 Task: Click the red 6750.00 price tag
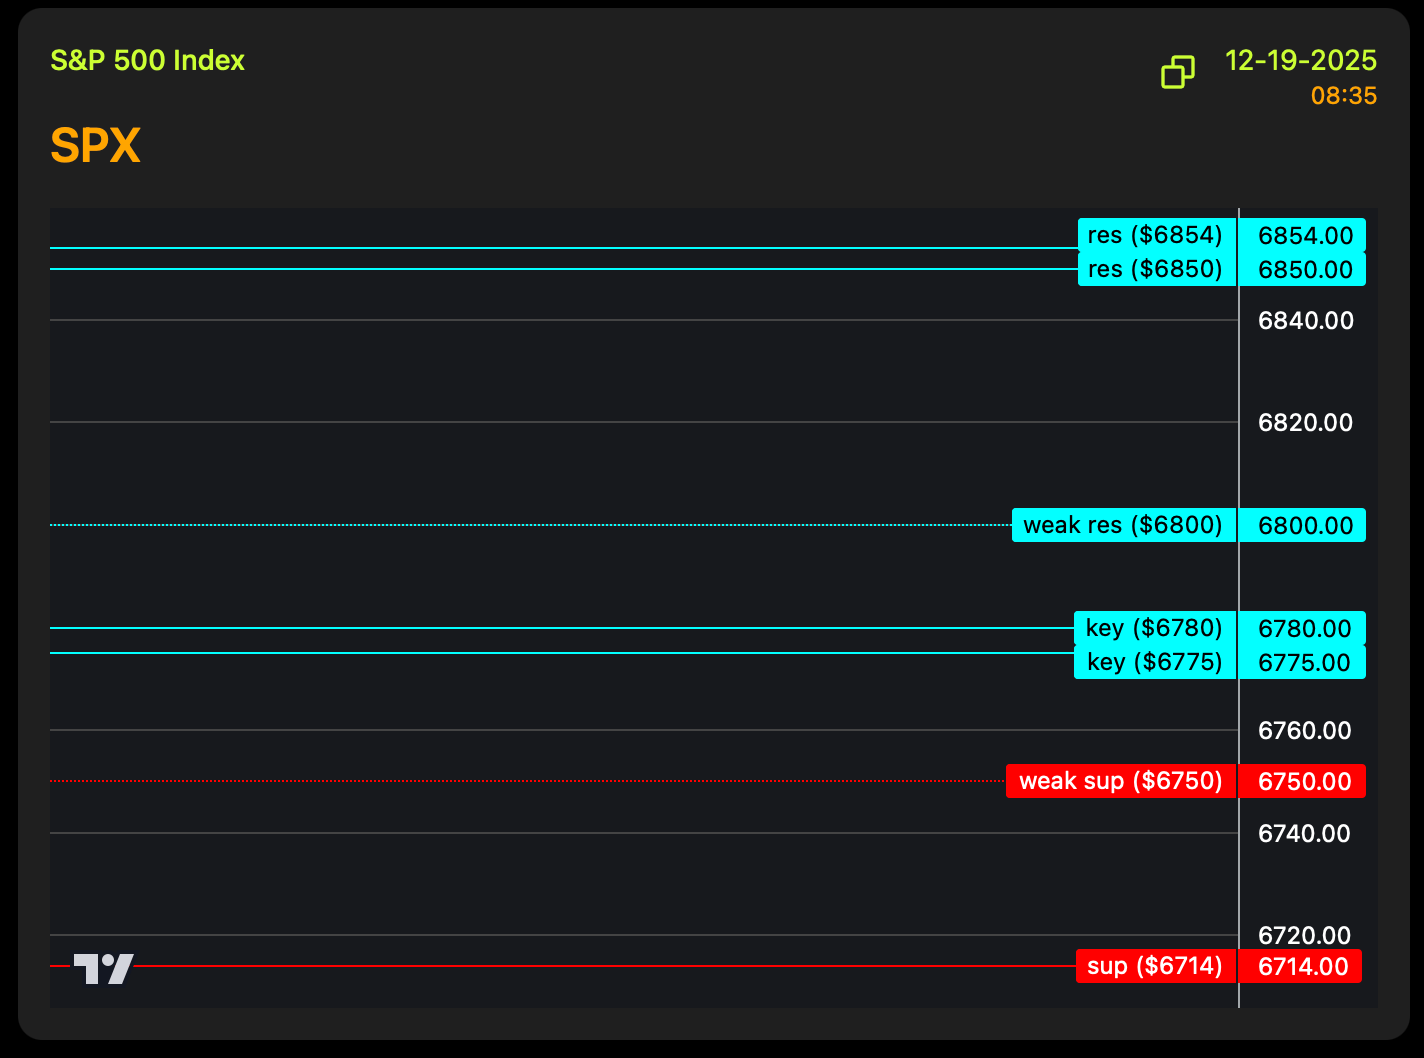(1304, 782)
